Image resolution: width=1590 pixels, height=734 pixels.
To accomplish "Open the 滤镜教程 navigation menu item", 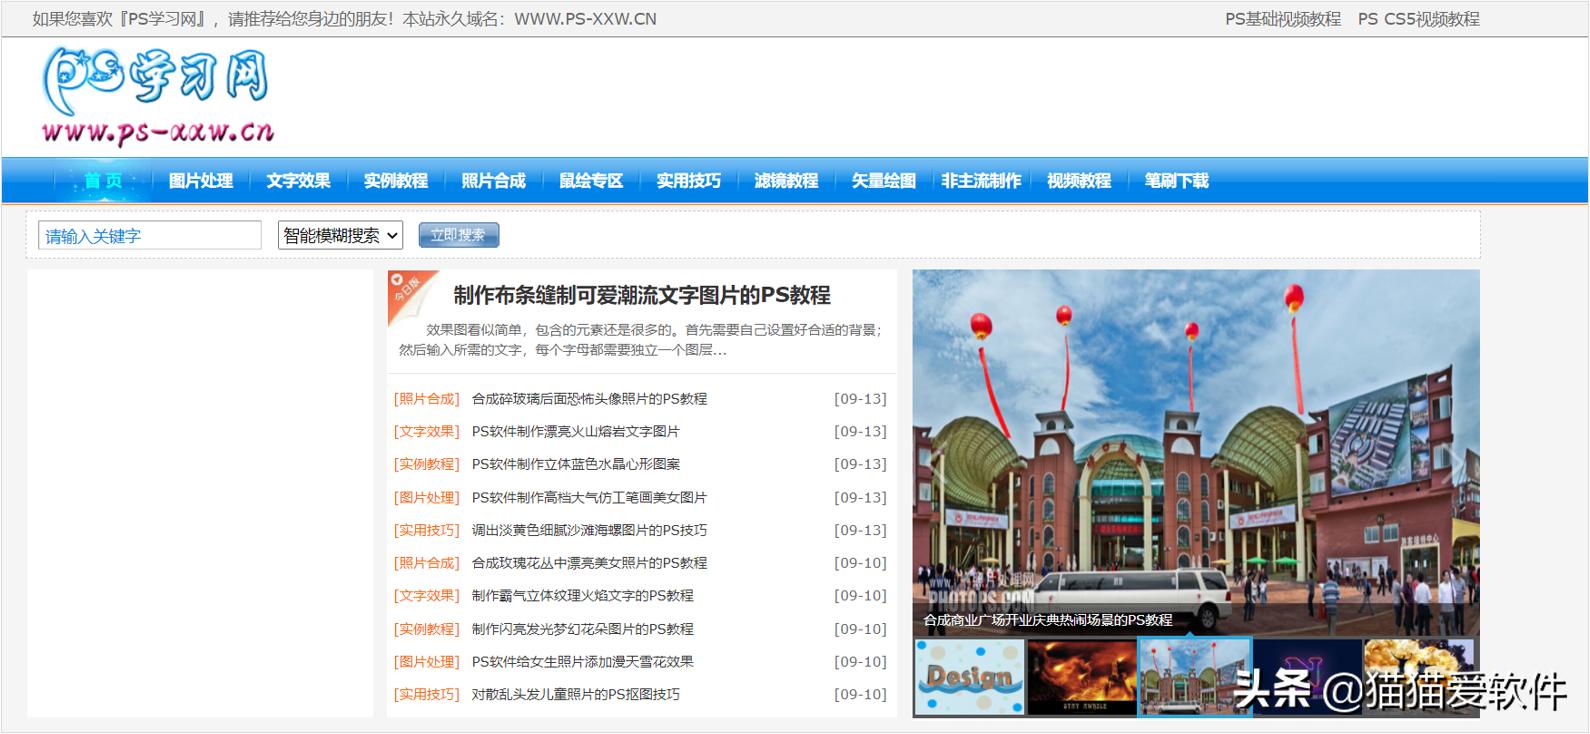I will click(x=786, y=181).
